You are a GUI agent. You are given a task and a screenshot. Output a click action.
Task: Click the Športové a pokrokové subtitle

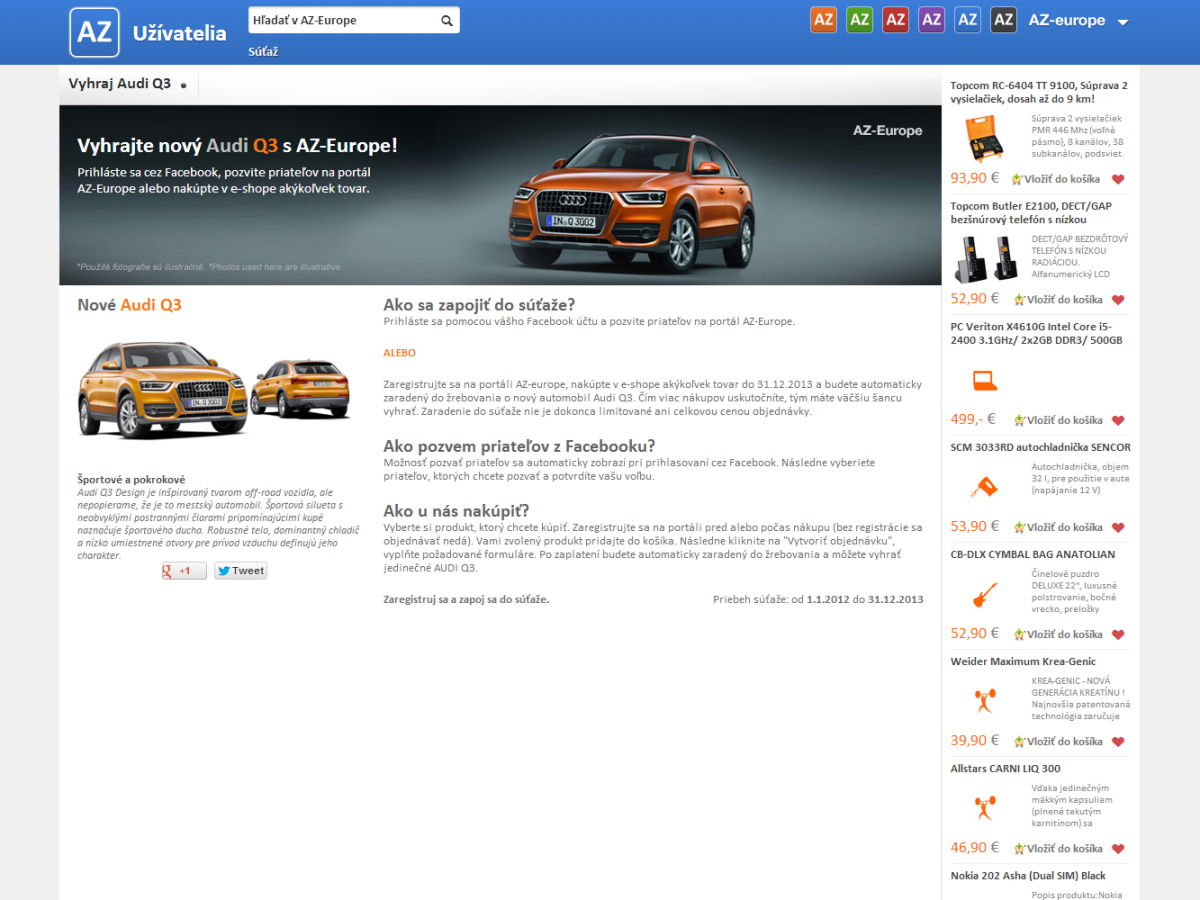[x=131, y=480]
